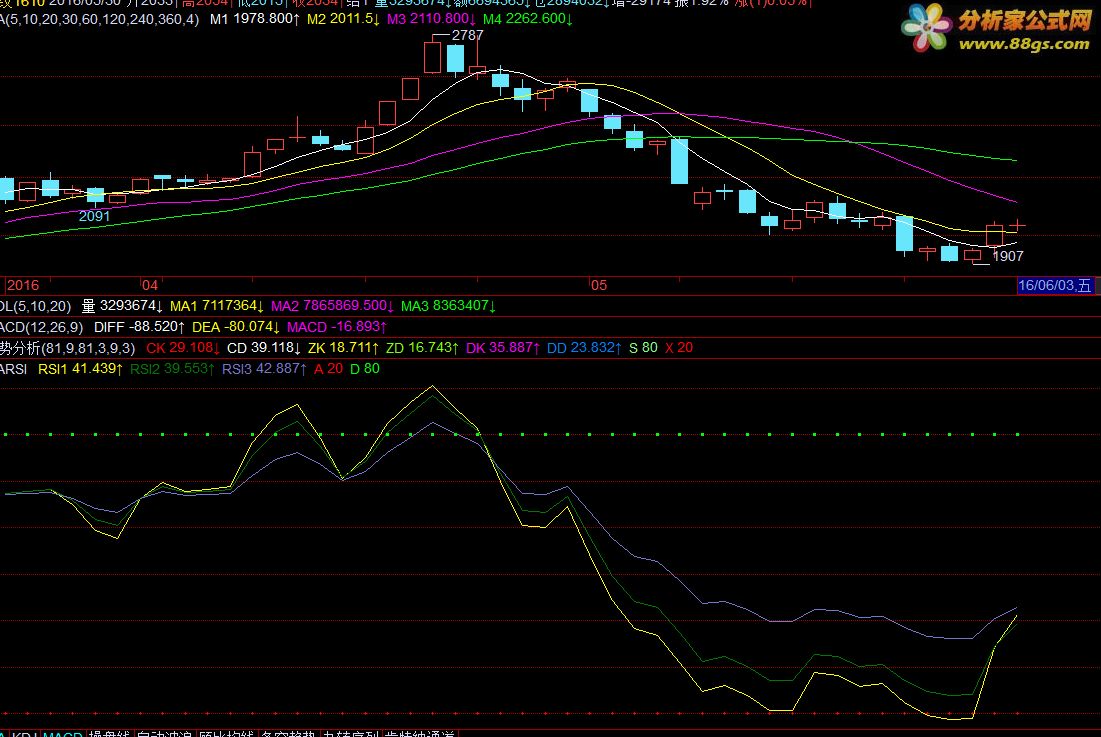This screenshot has height=737, width=1101.
Task: Click the D 80 RSI threshold value
Action: click(365, 369)
